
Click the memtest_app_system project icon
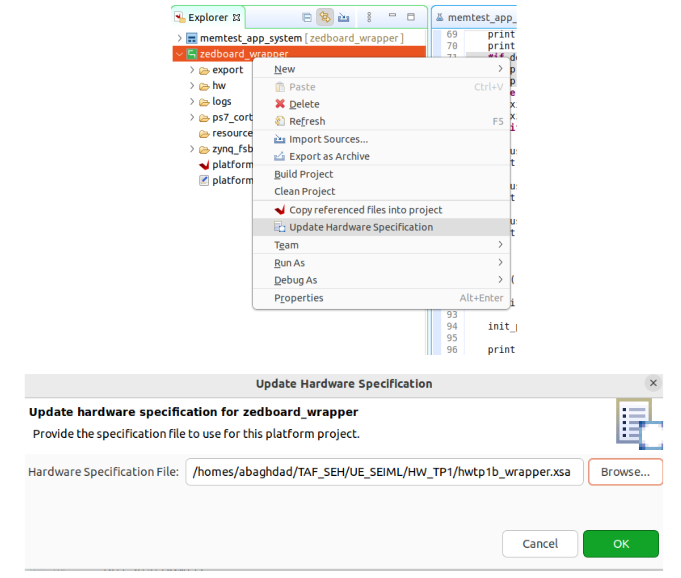[x=192, y=38]
